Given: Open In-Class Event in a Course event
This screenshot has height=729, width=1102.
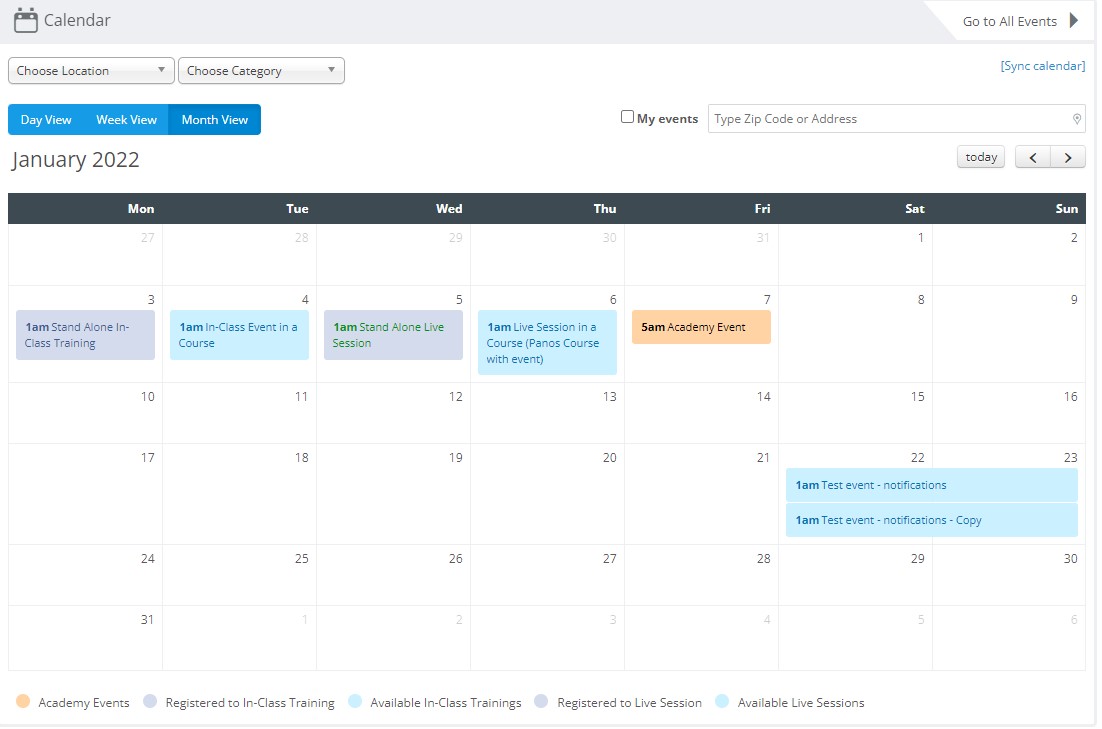Looking at the screenshot, I should click(x=239, y=335).
